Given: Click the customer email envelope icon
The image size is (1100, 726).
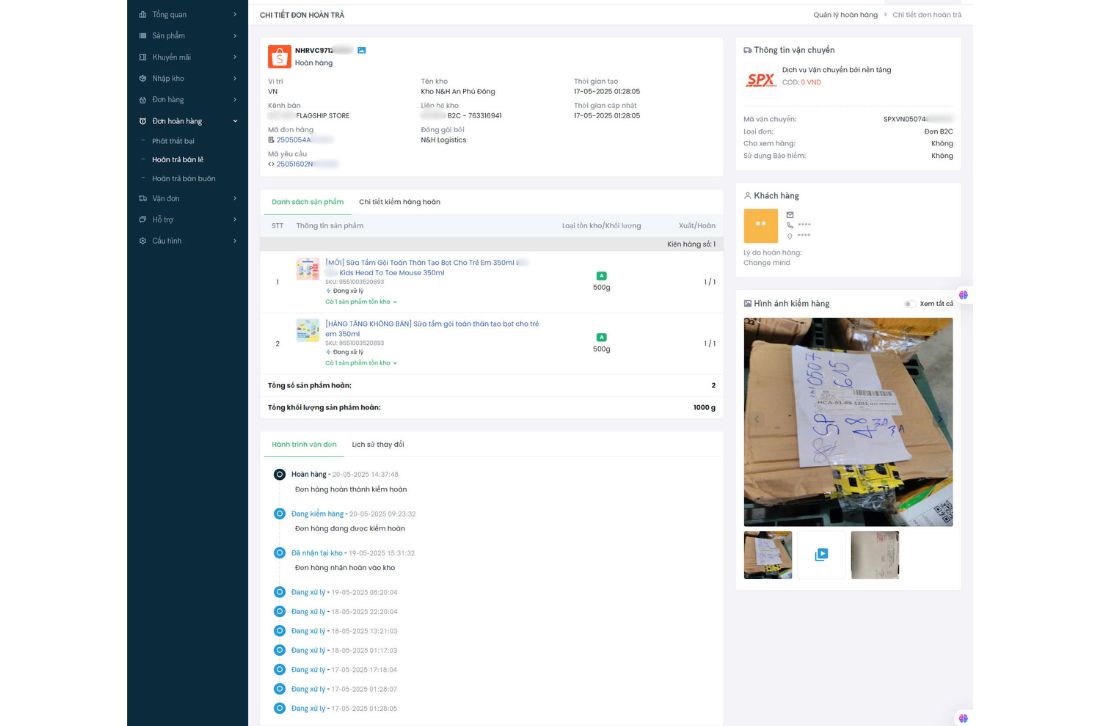Looking at the screenshot, I should point(790,215).
